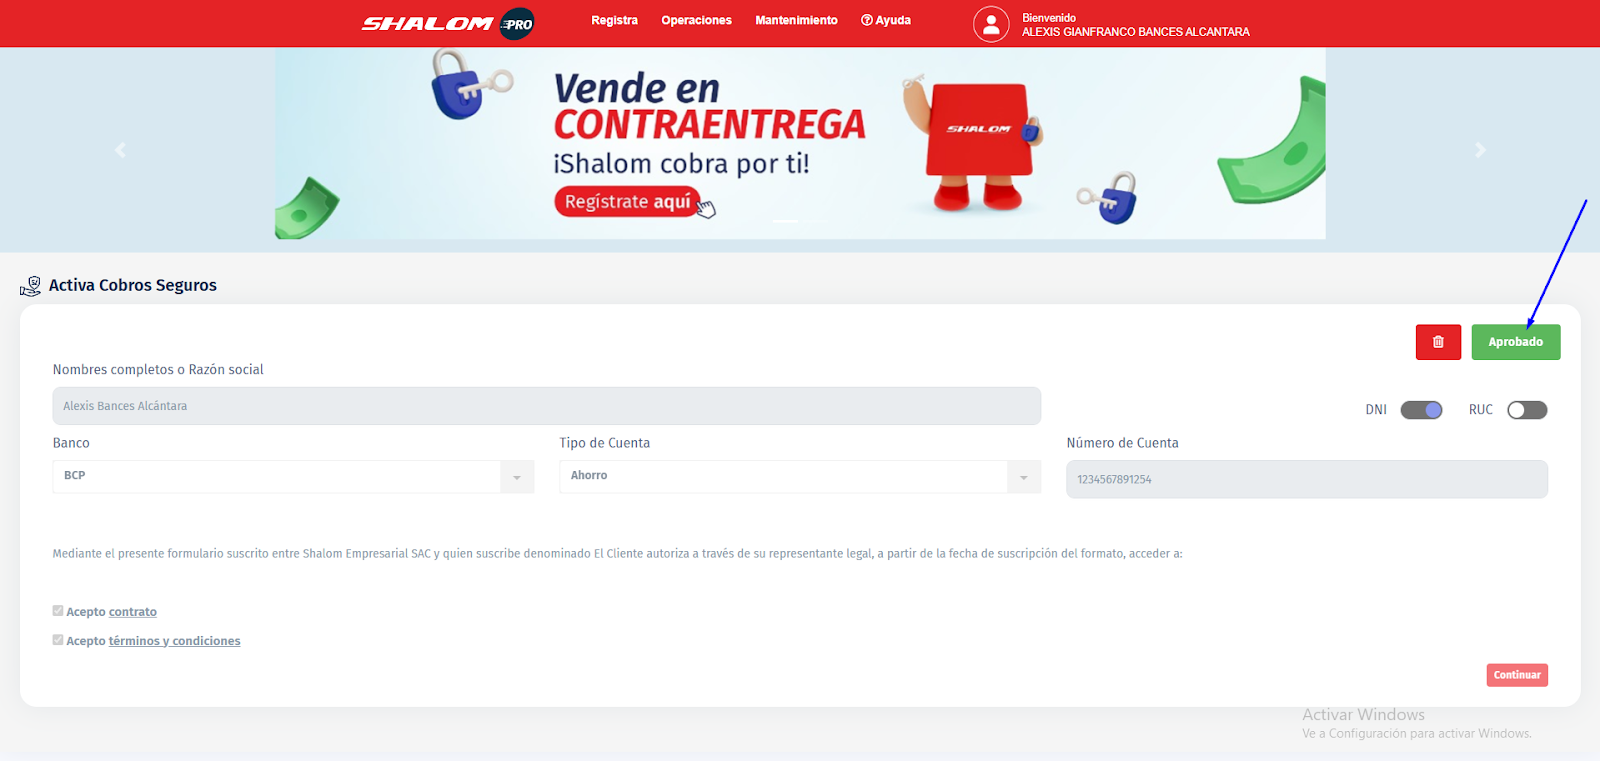Click the red trash delete icon
1600x761 pixels.
[x=1438, y=342]
